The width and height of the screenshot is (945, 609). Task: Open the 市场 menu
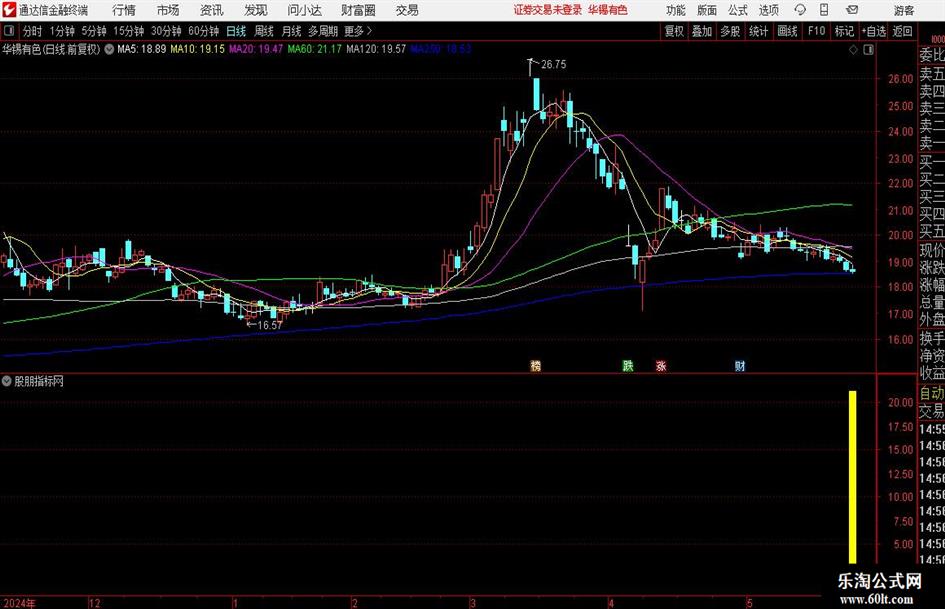tap(168, 10)
